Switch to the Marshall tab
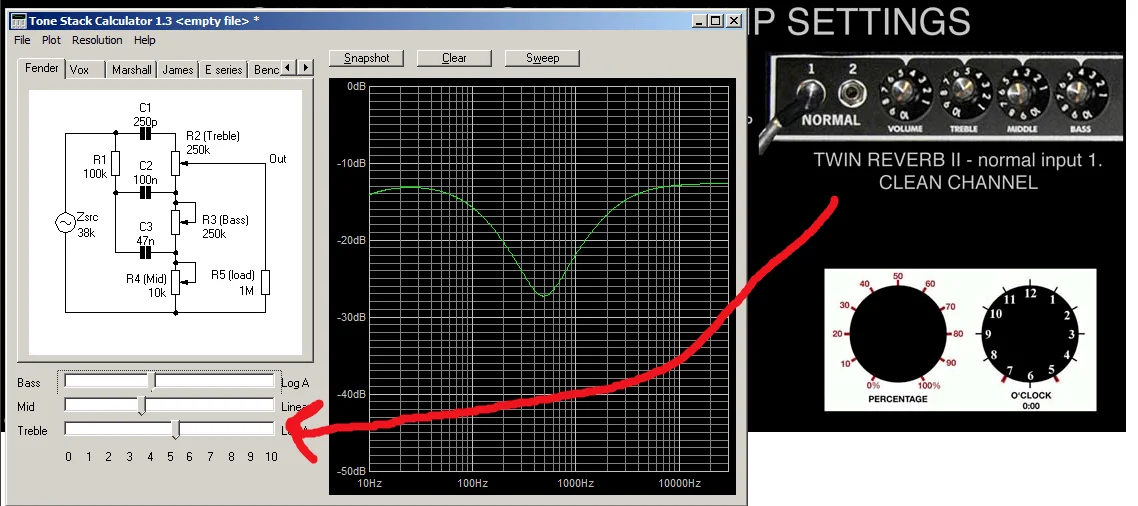 coord(131,70)
